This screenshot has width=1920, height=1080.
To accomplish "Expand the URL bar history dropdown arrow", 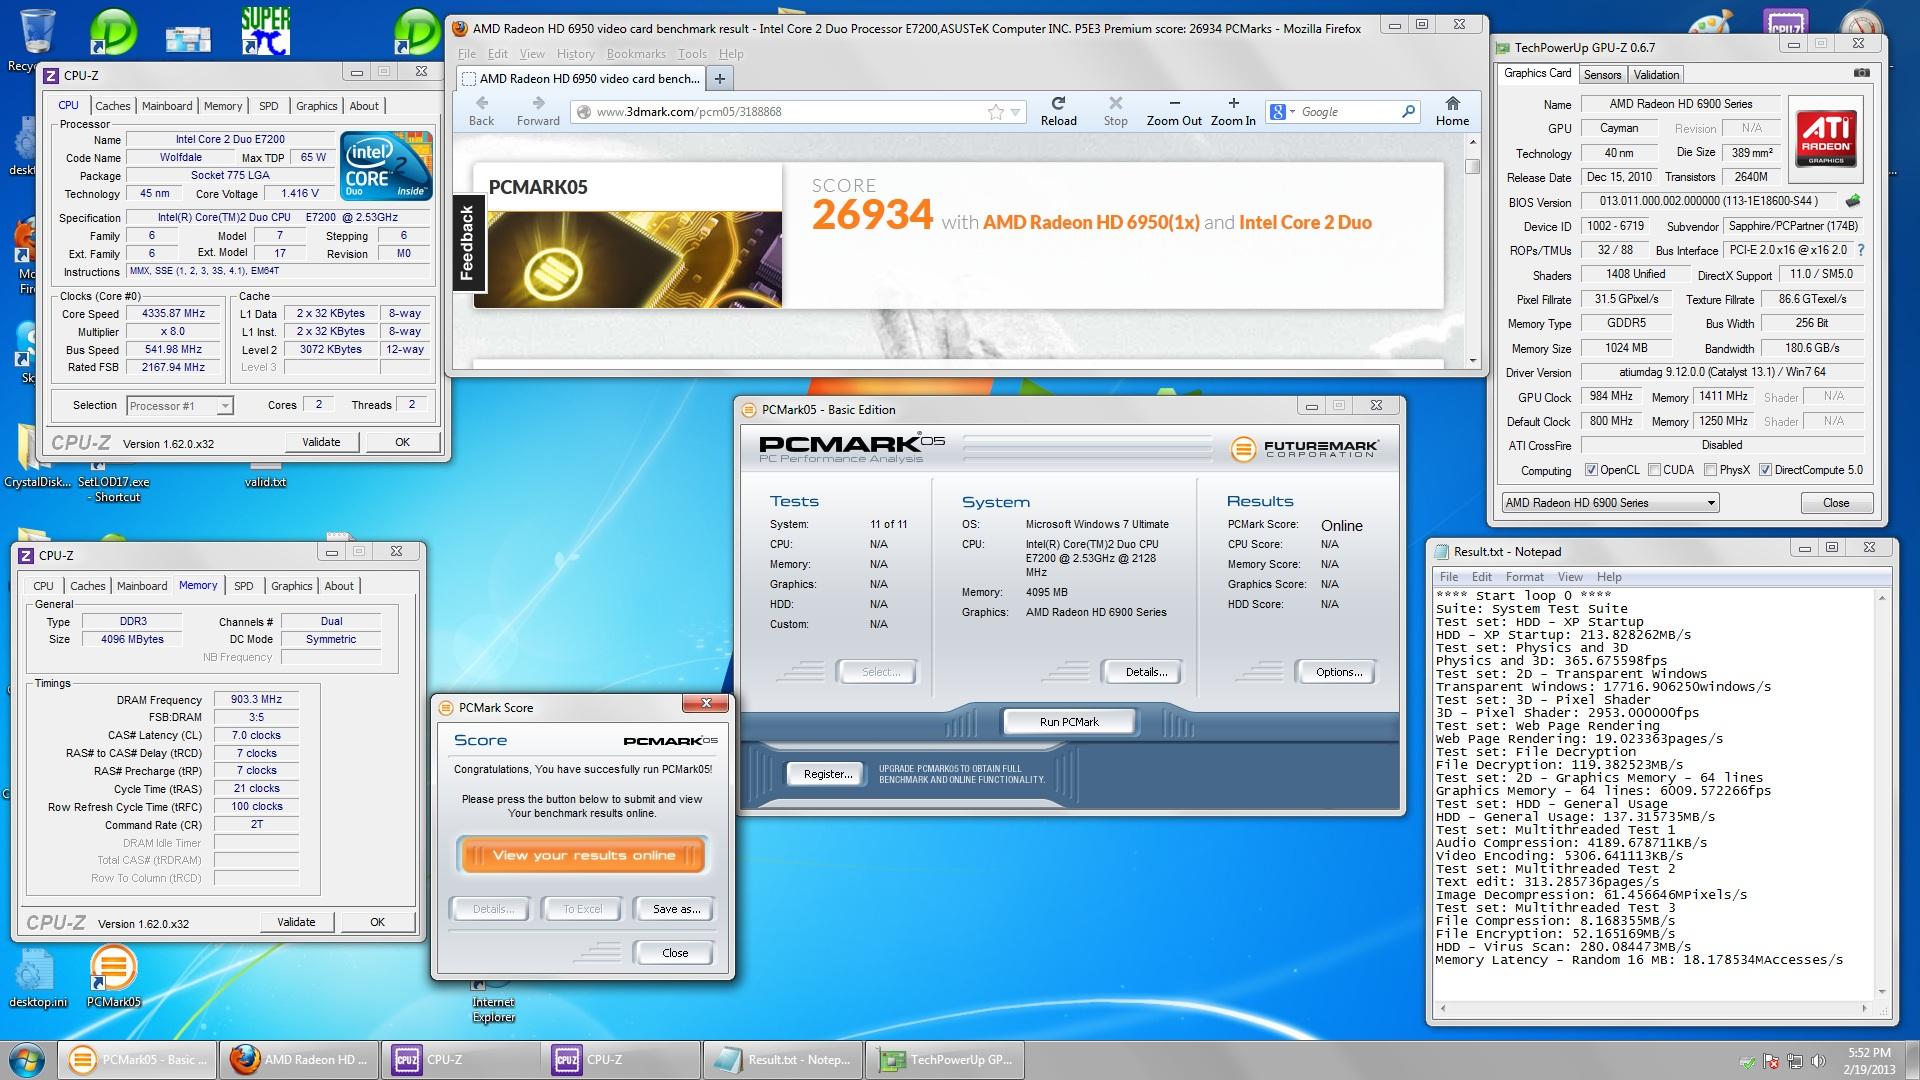I will (1016, 112).
